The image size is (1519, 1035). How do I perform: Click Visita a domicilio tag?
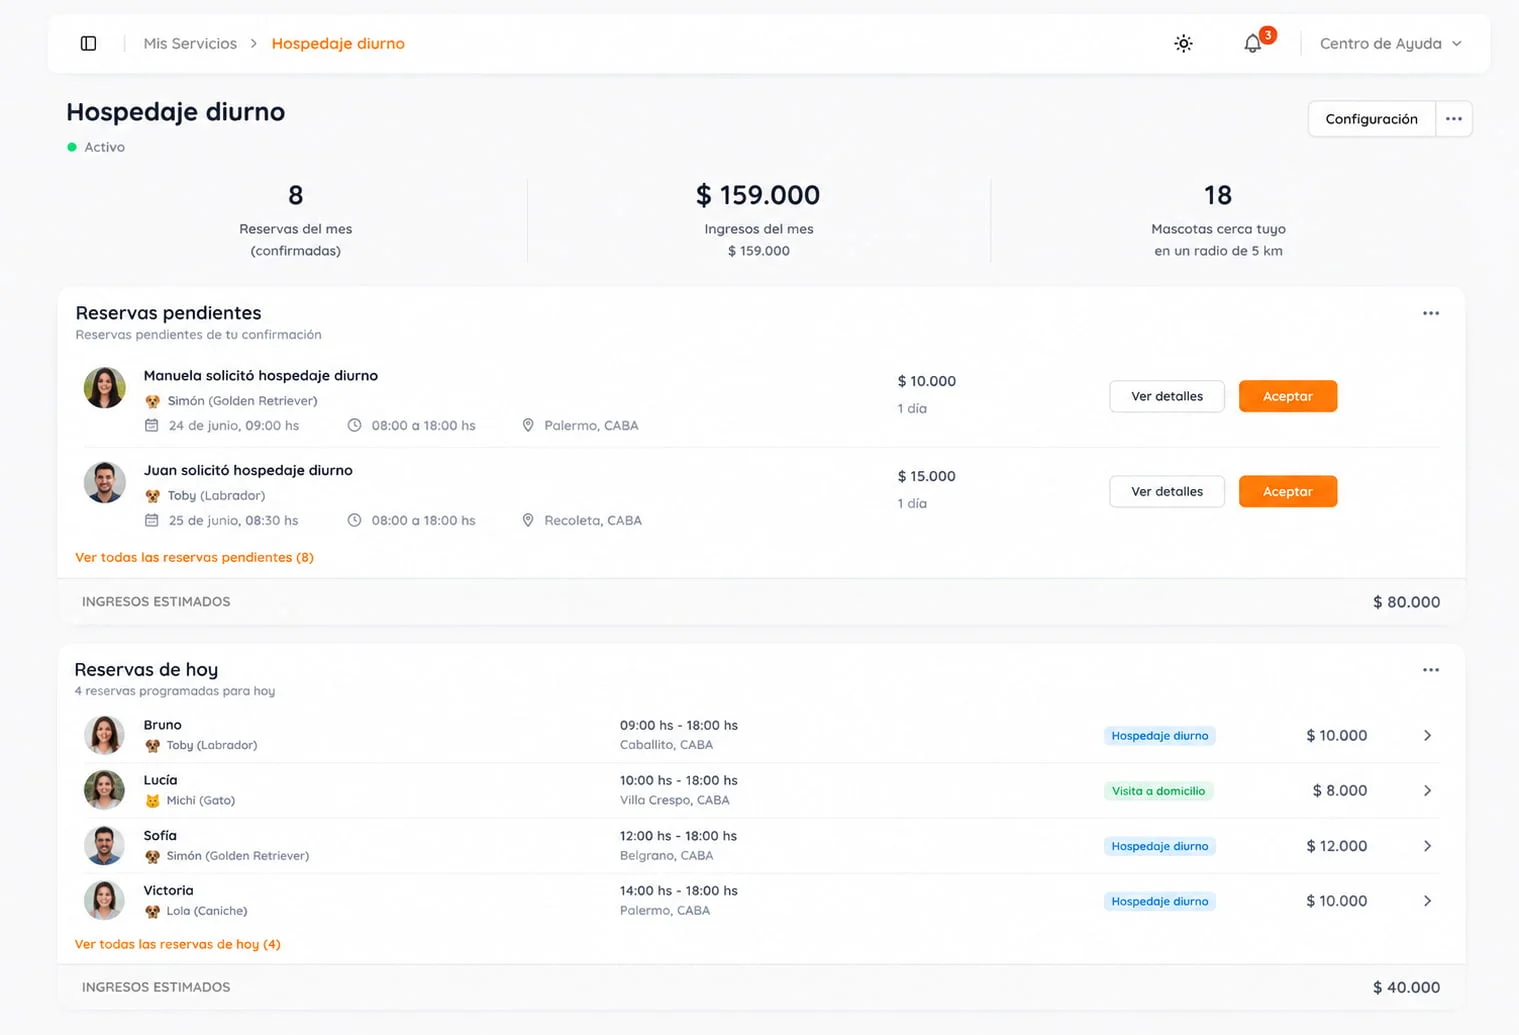pyautogui.click(x=1158, y=791)
